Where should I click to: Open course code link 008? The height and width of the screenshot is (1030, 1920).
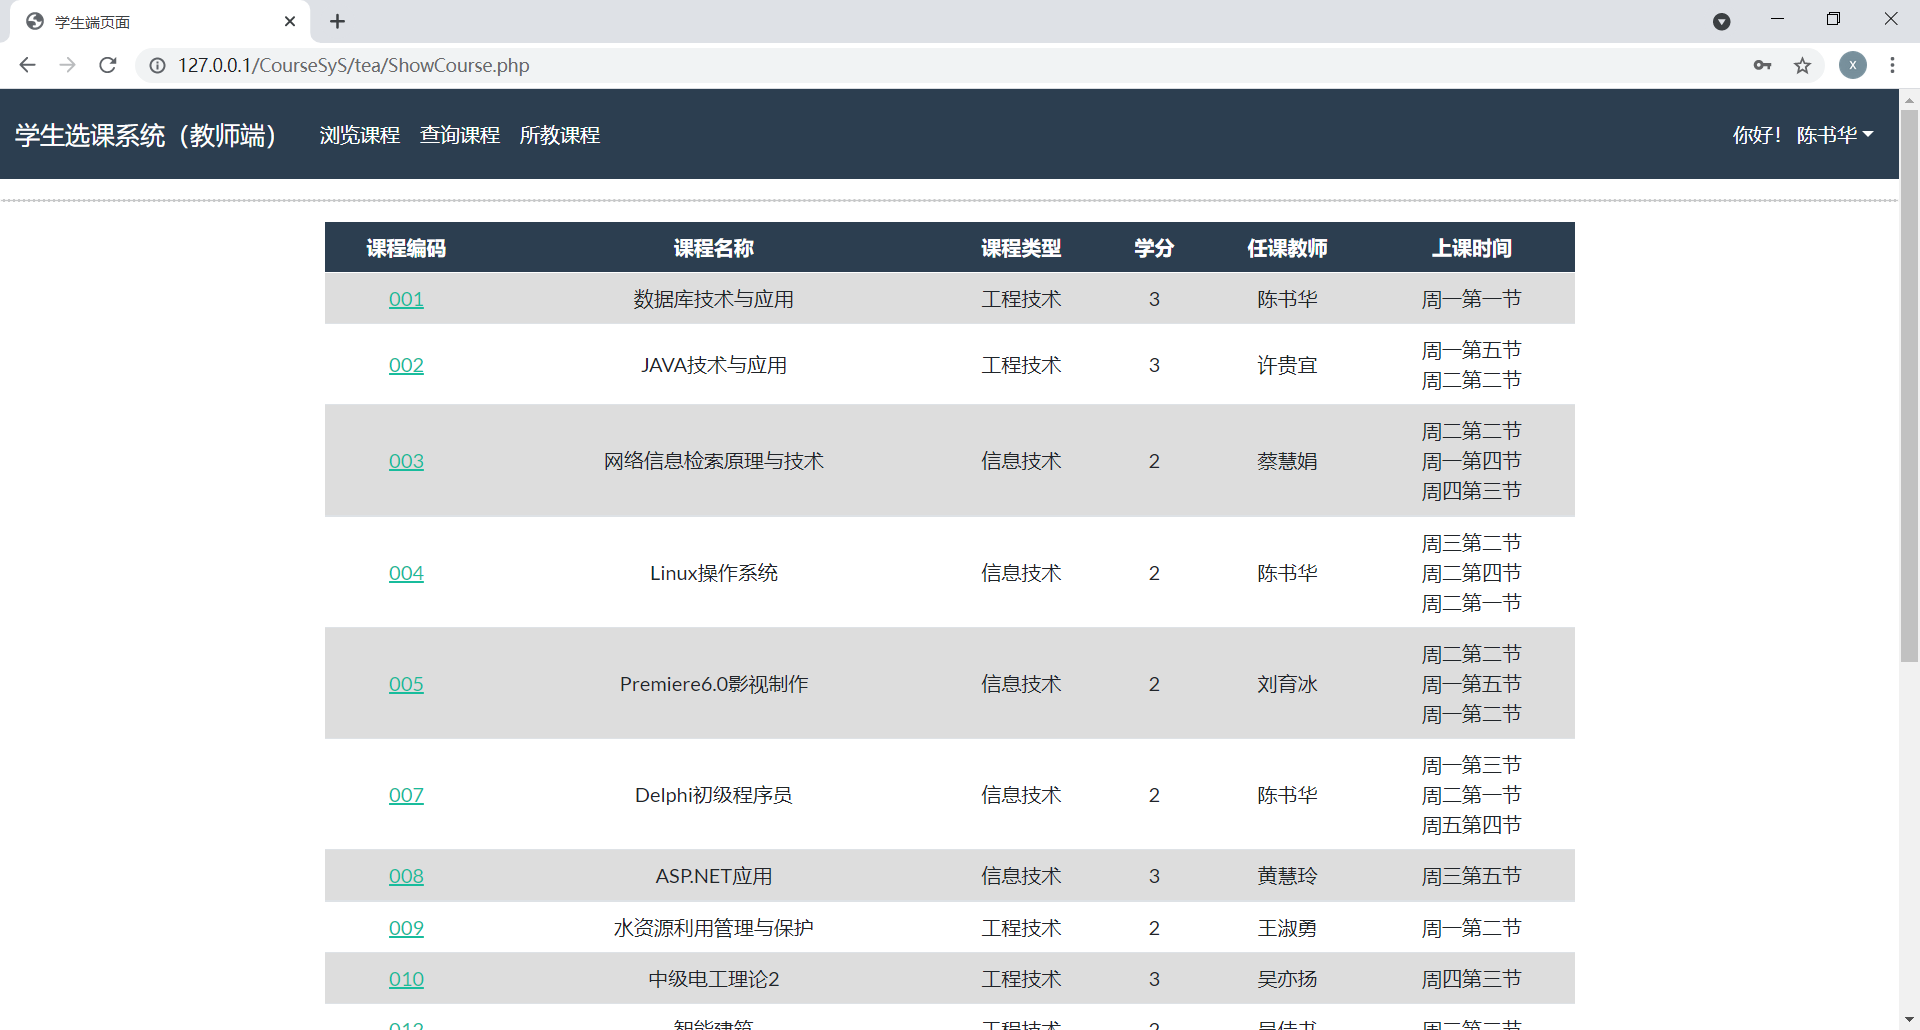tap(406, 876)
